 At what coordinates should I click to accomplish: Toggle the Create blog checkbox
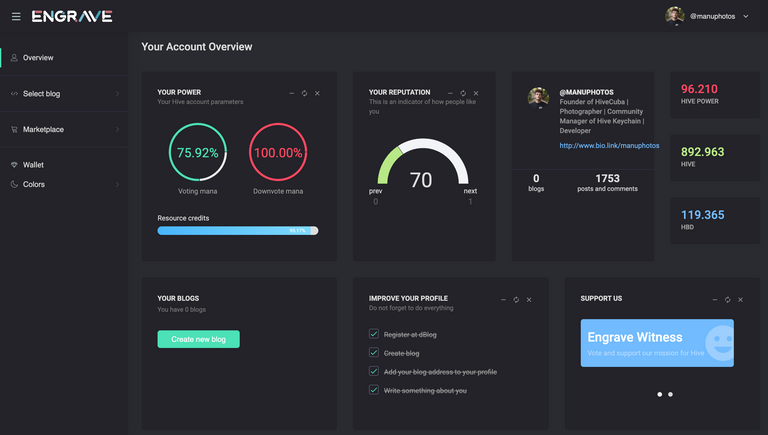click(374, 353)
